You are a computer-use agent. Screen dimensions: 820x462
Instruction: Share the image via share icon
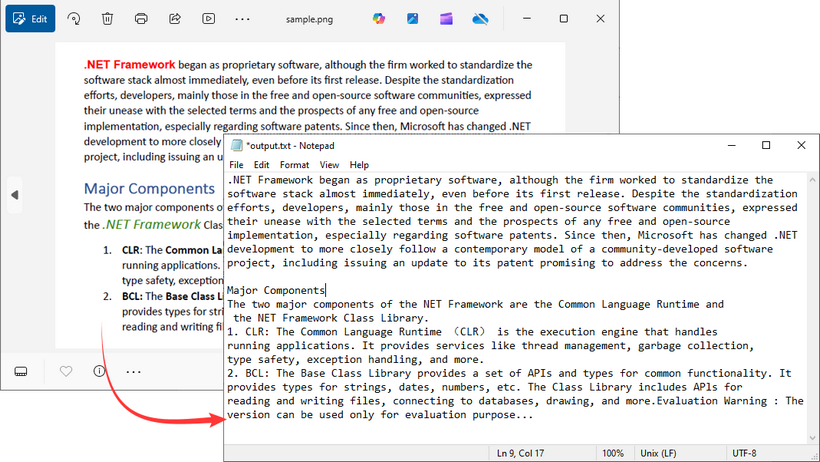coord(175,19)
